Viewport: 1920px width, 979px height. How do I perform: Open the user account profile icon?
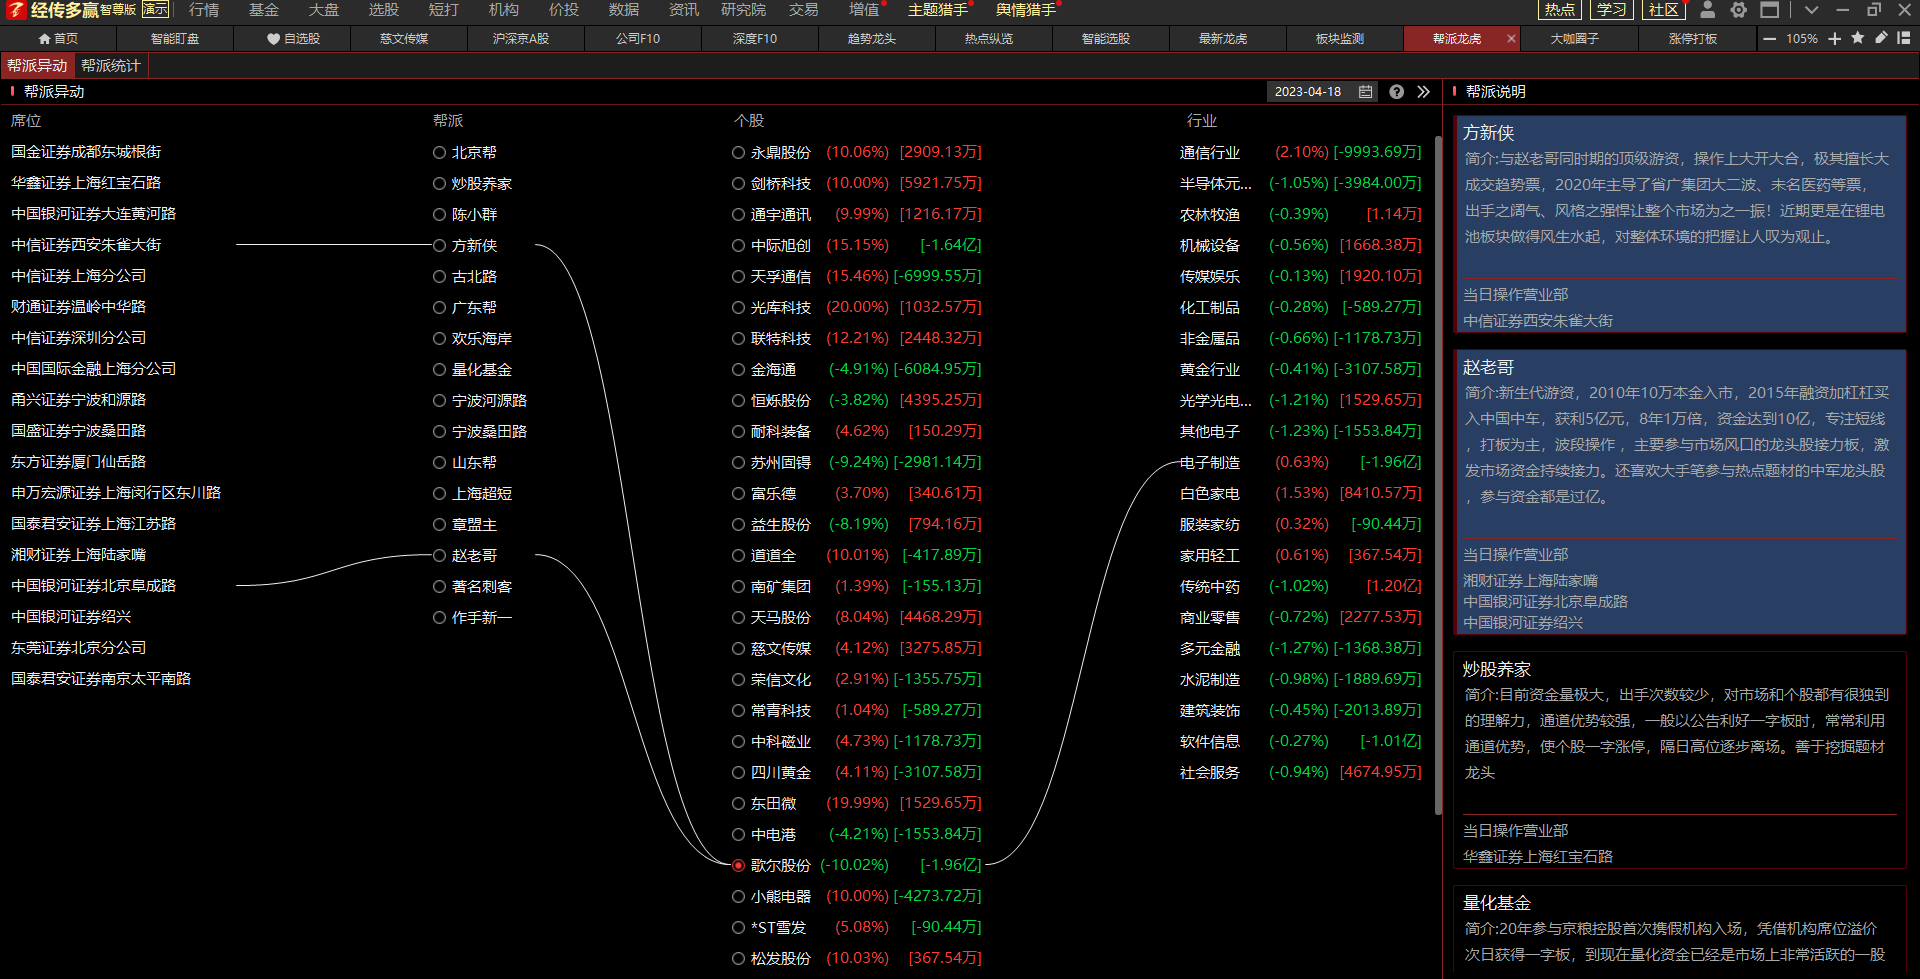tap(1708, 10)
